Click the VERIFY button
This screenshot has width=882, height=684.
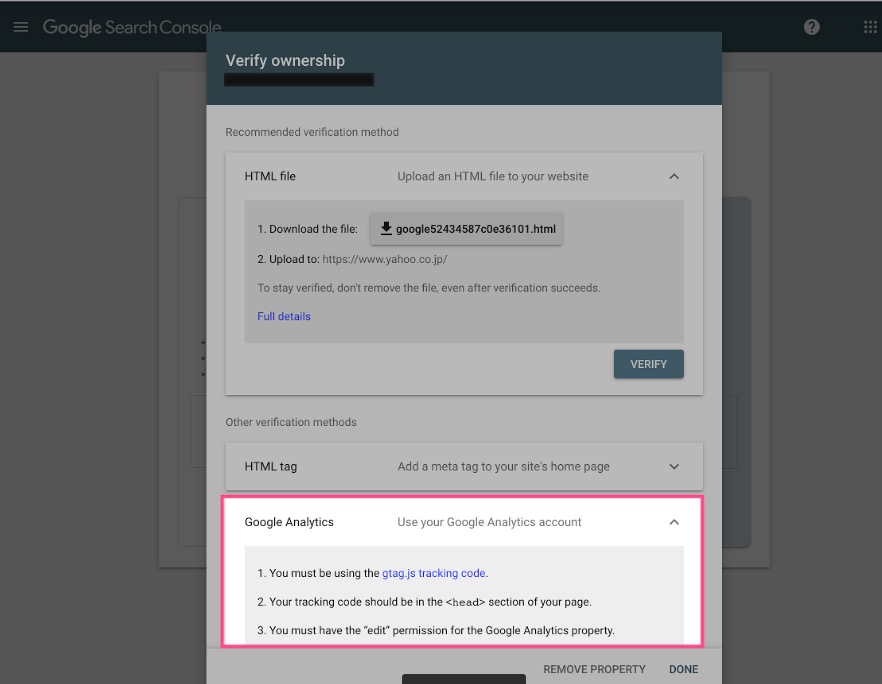(649, 364)
